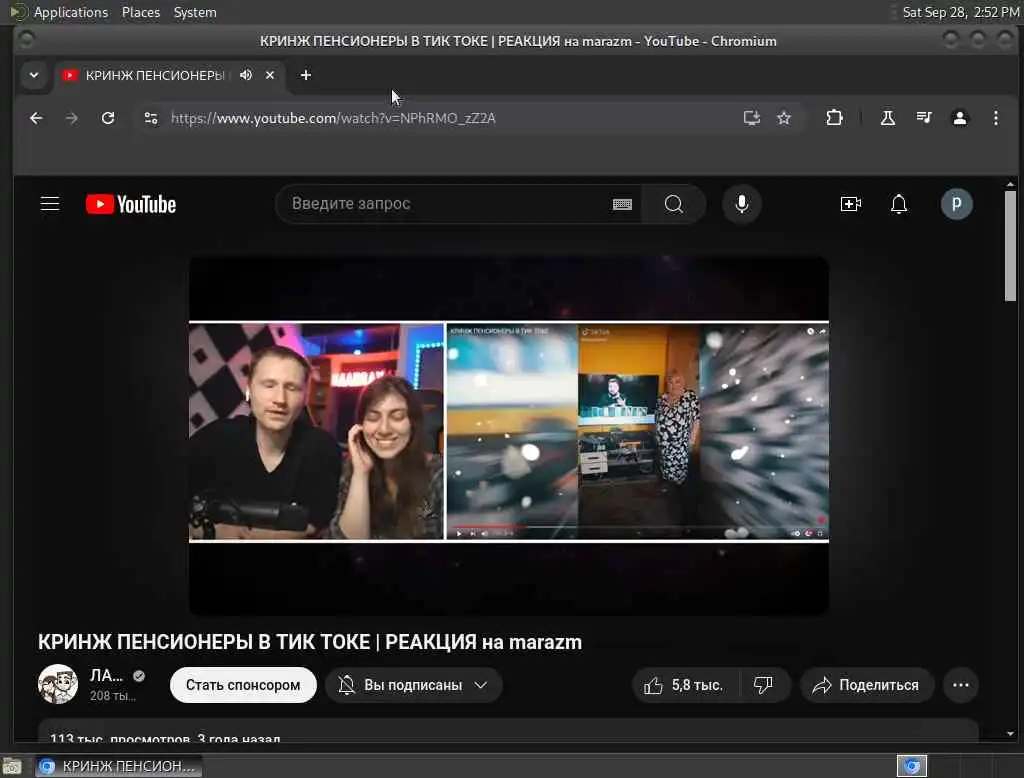Like the video (5,8 тыс.)
The height and width of the screenshot is (778, 1024).
[x=684, y=685]
